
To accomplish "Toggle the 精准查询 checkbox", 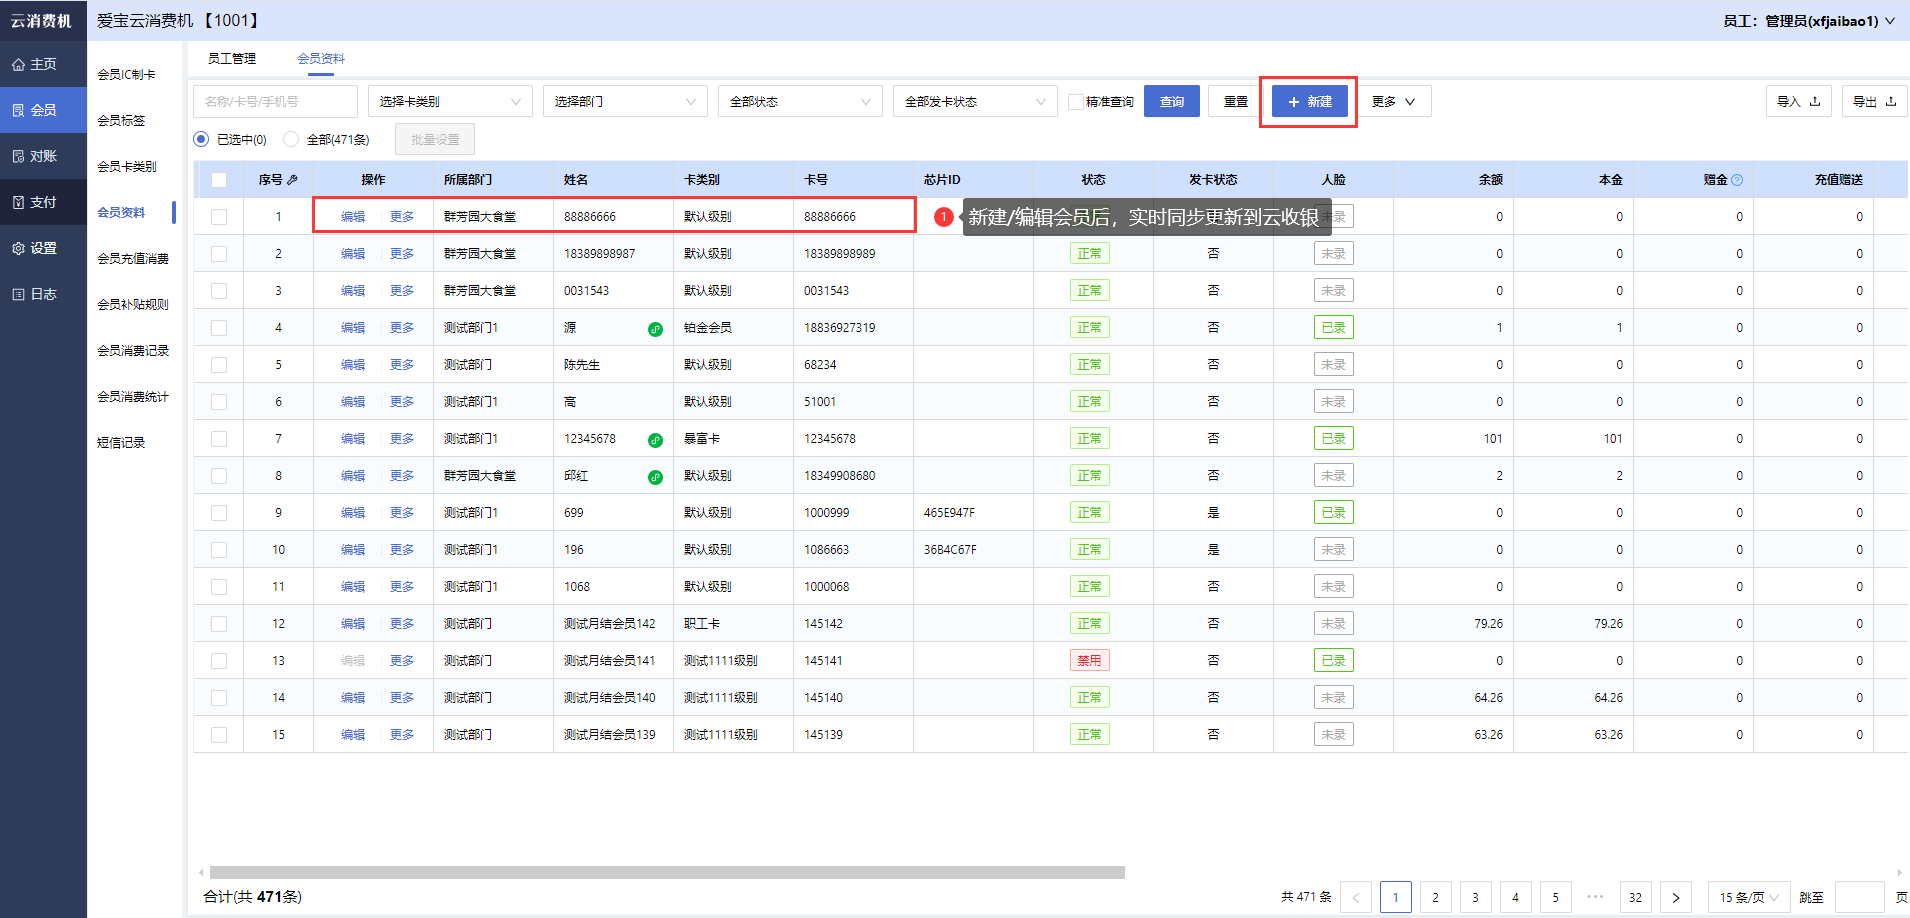I will click(x=1076, y=102).
